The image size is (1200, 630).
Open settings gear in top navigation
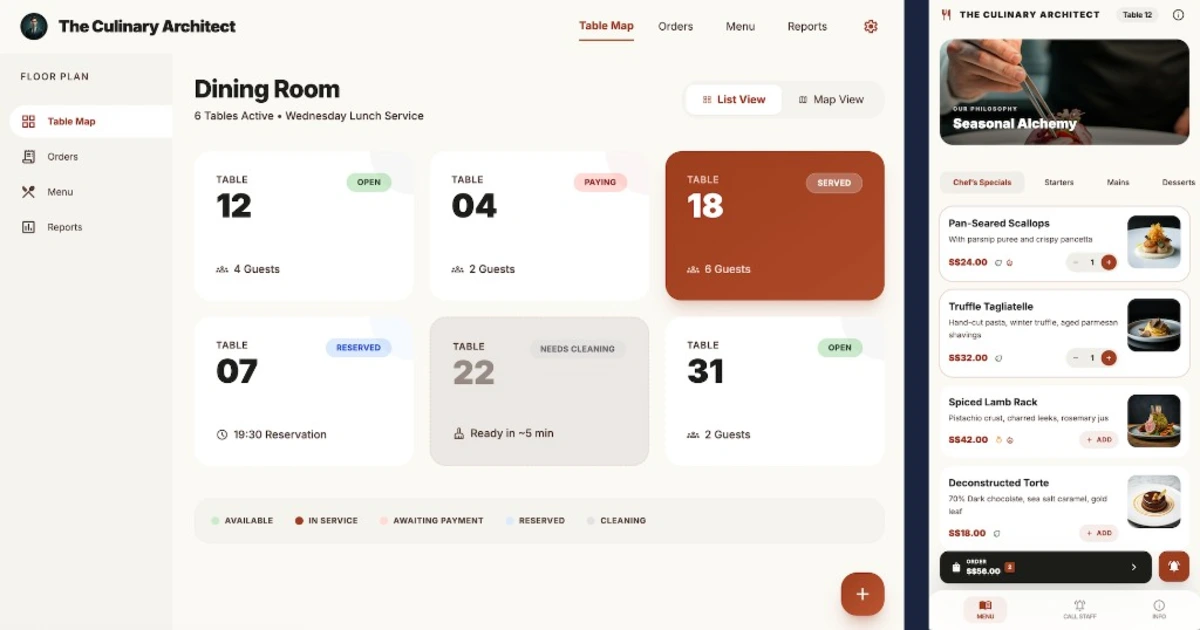pos(870,27)
